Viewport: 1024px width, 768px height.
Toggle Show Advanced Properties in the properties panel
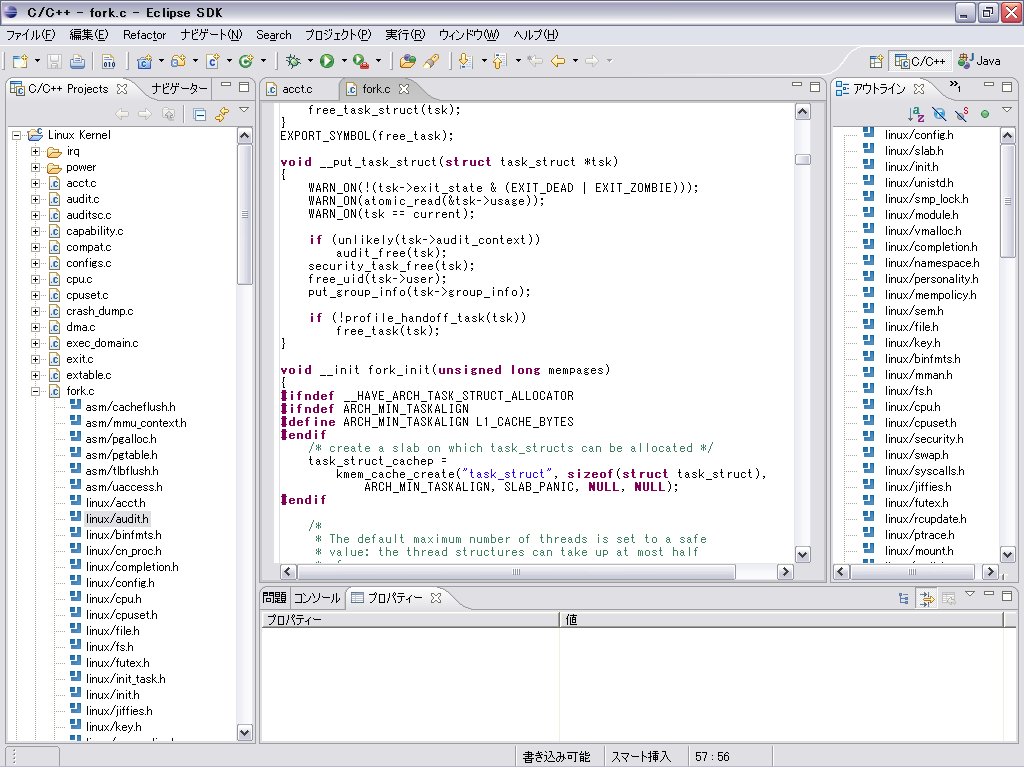[x=927, y=598]
